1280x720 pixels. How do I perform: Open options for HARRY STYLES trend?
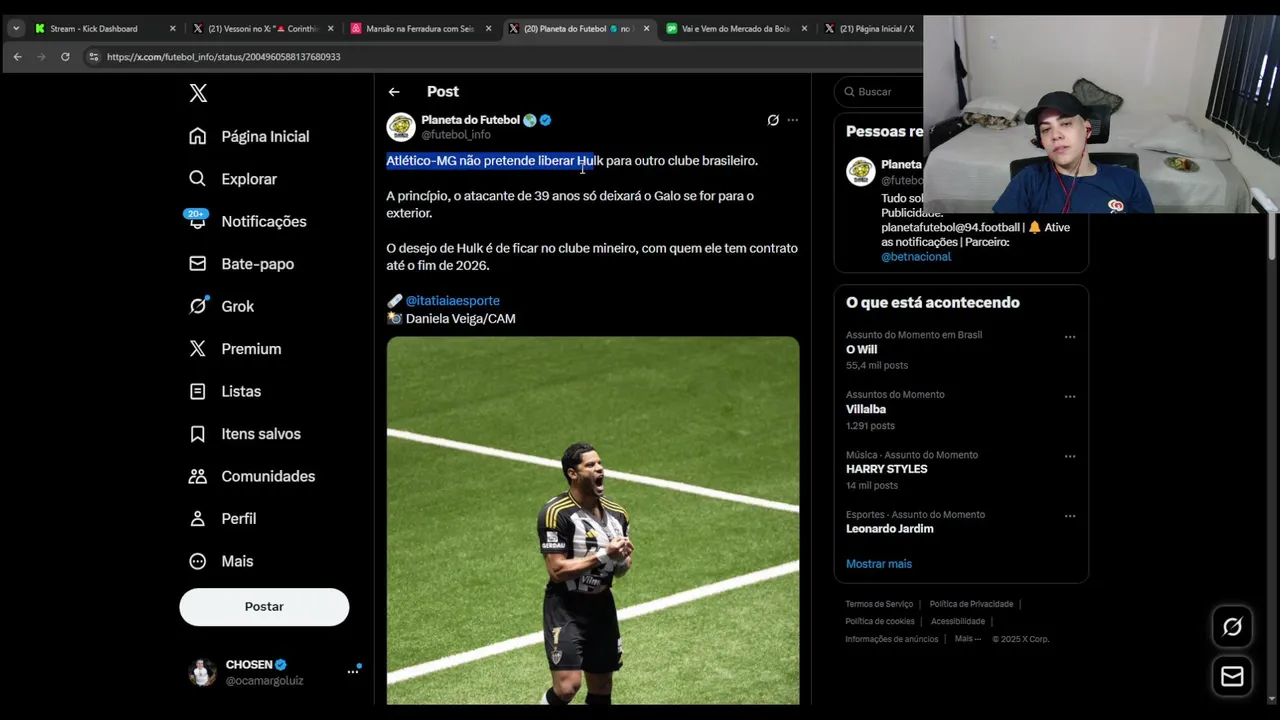(1070, 457)
